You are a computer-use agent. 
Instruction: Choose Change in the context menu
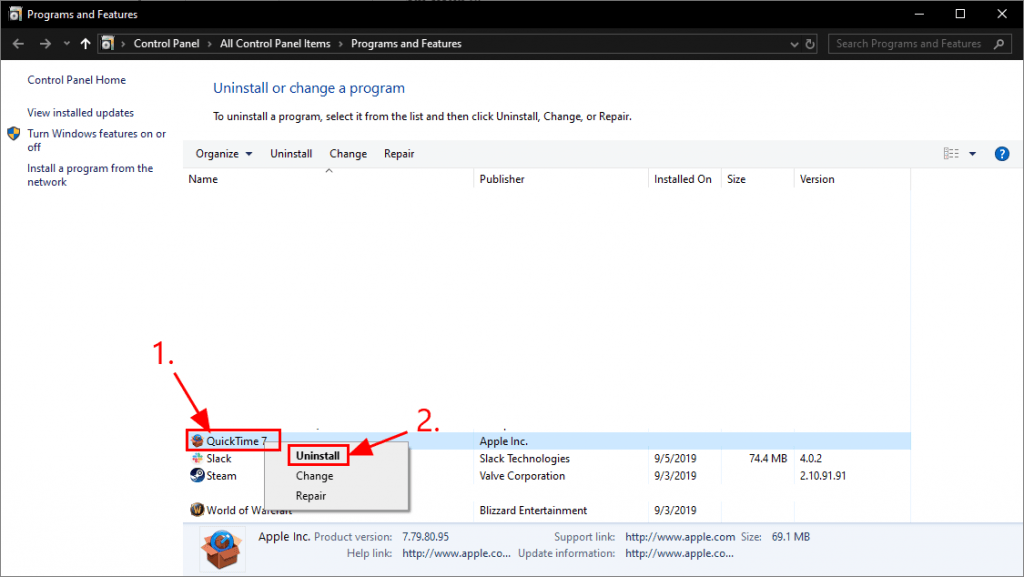point(314,476)
